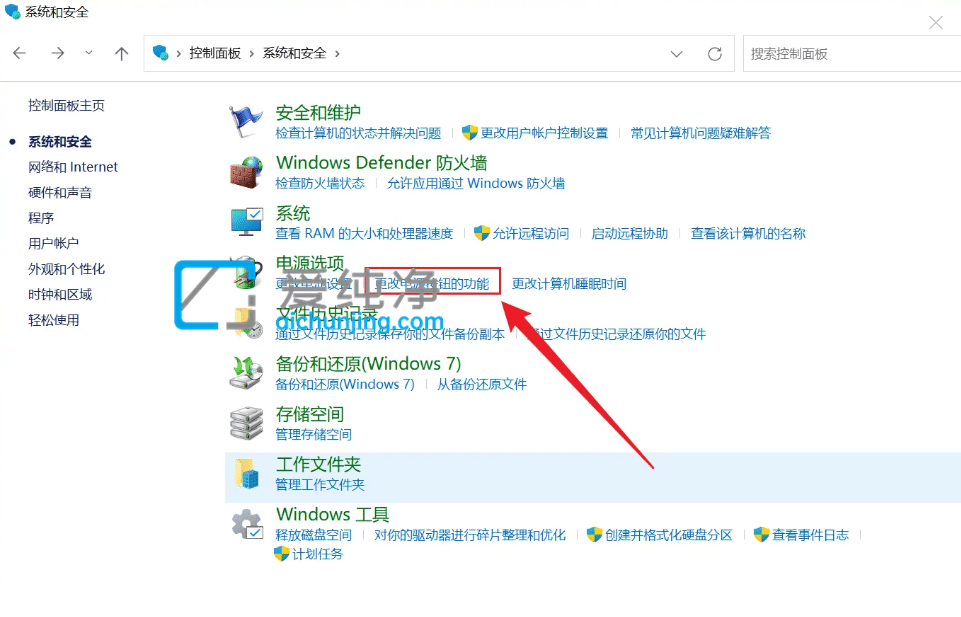Refresh the Control Panel view
The height and width of the screenshot is (617, 961).
click(715, 54)
